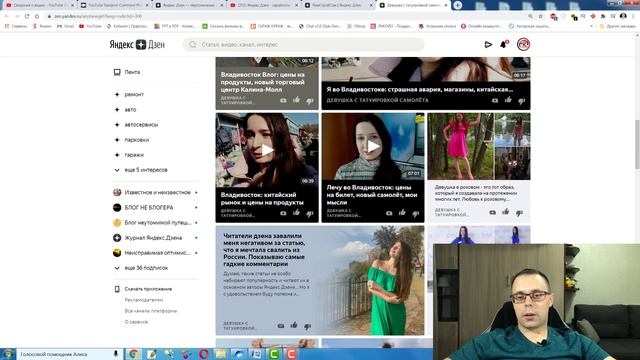Dislike the Читатели дзена article card

click(x=307, y=326)
